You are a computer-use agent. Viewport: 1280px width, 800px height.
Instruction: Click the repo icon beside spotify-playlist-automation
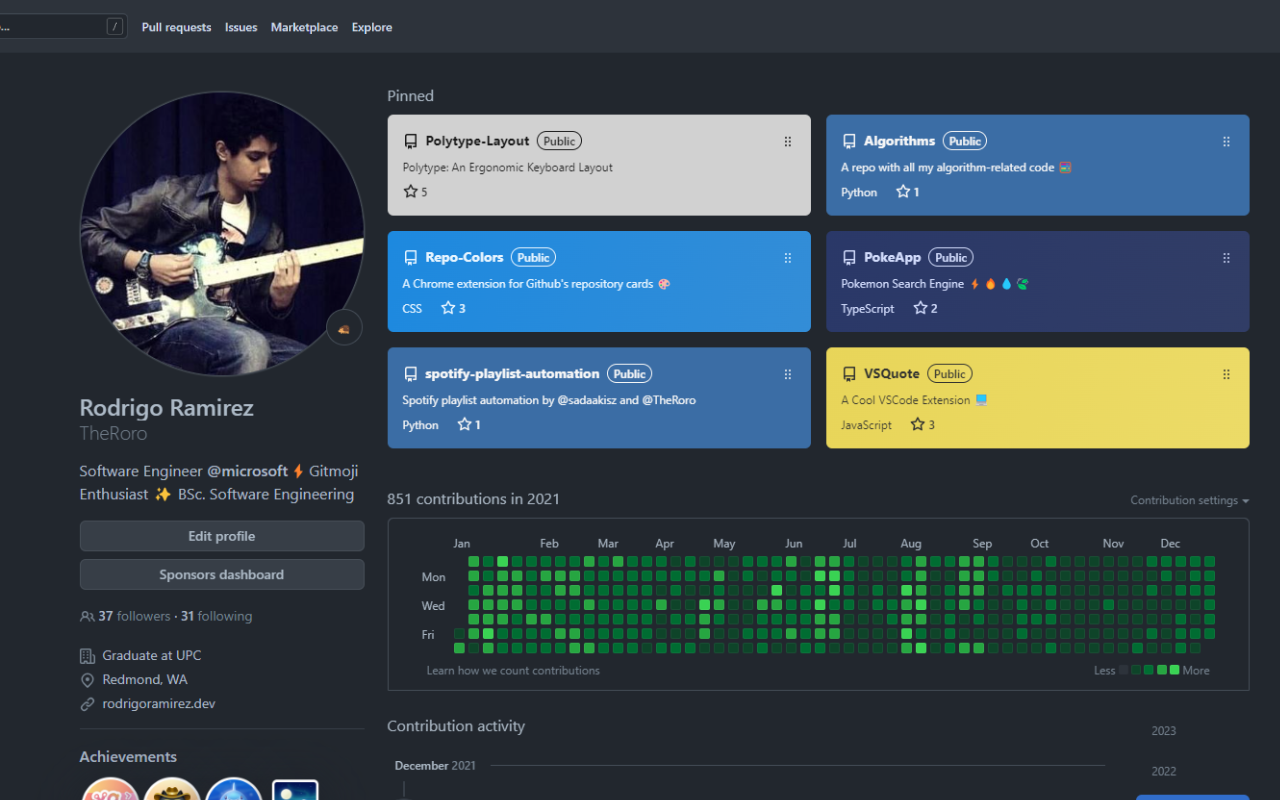[x=410, y=374]
